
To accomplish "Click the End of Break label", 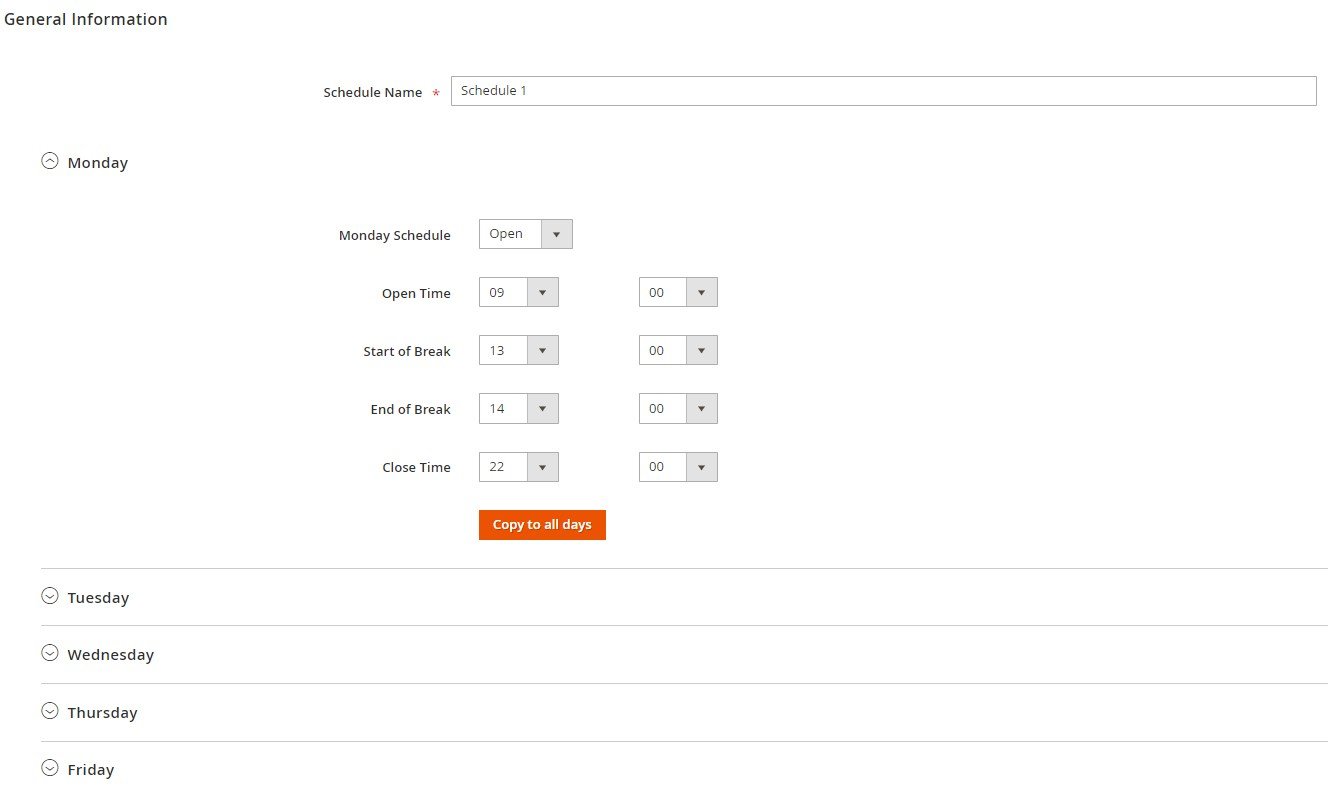I will pyautogui.click(x=411, y=409).
